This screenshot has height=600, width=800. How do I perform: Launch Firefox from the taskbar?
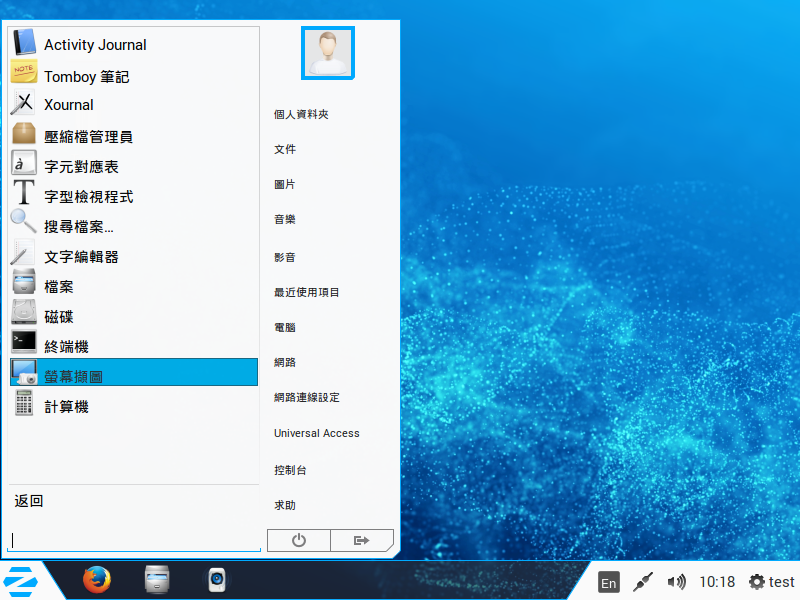coord(97,580)
